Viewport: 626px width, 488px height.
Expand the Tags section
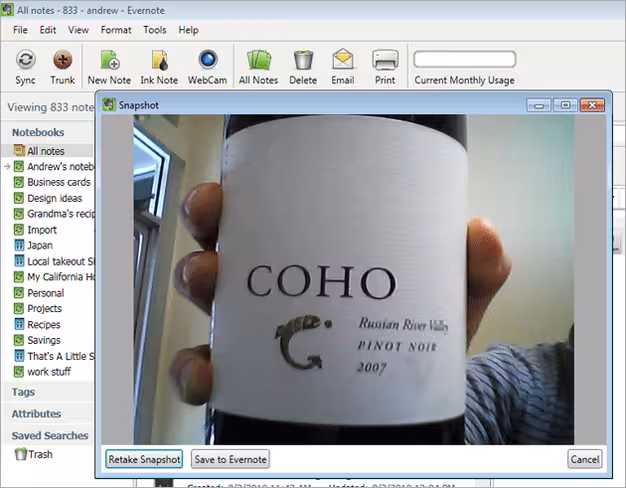tap(24, 392)
